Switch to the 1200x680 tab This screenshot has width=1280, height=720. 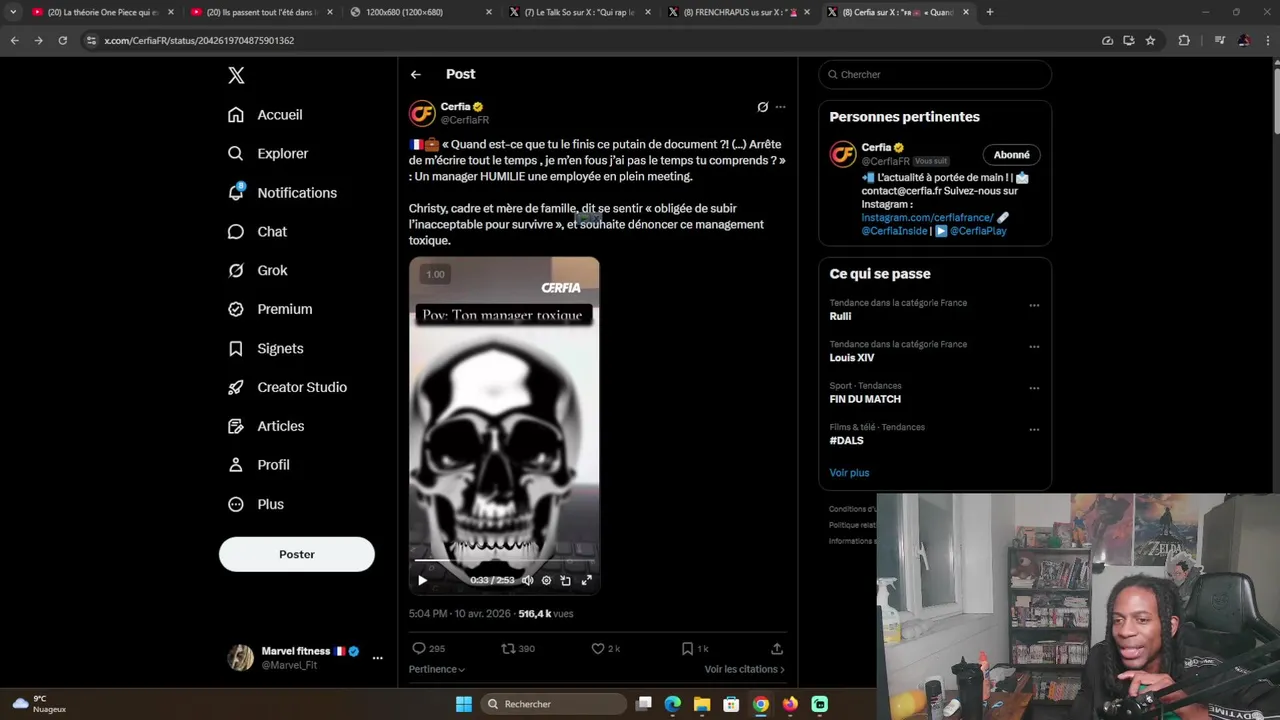[x=420, y=12]
